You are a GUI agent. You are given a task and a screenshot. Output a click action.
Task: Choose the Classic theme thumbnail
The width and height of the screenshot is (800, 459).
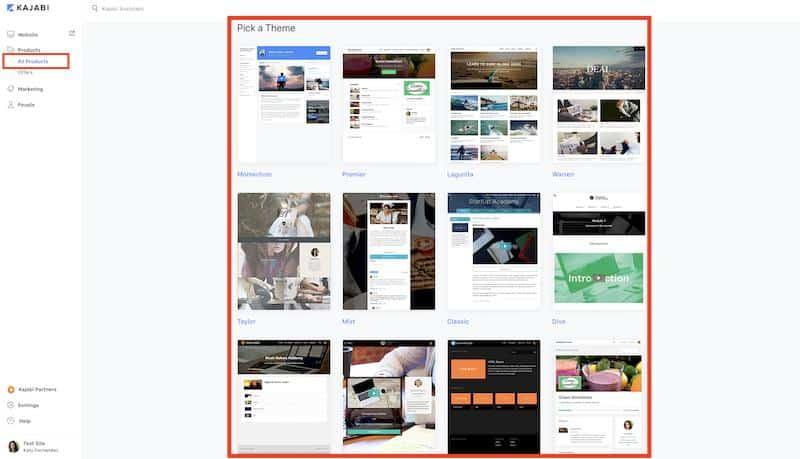pos(494,251)
